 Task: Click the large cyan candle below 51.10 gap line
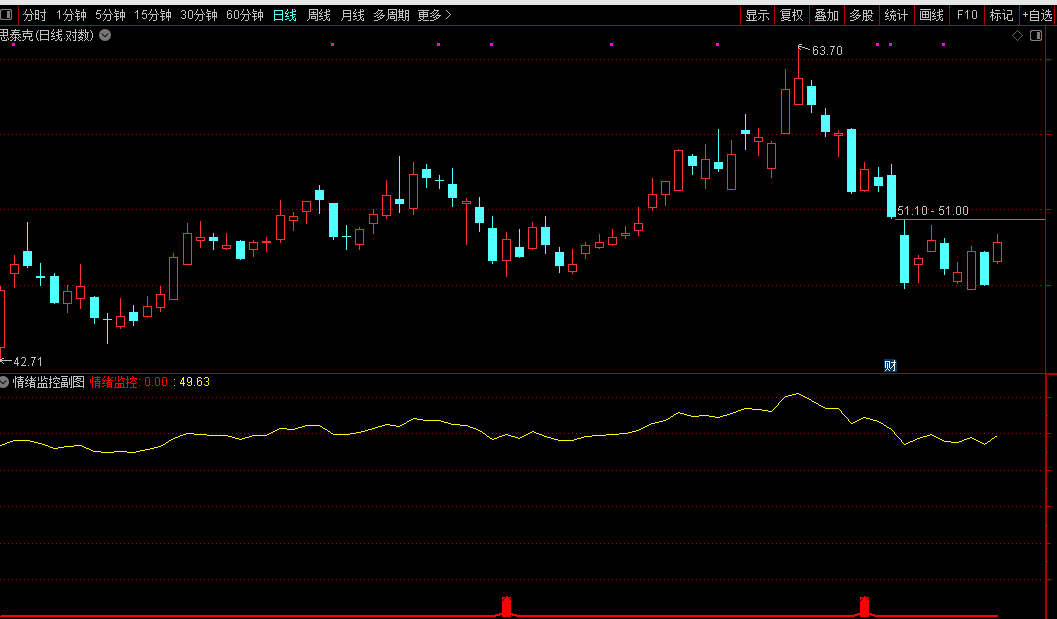pyautogui.click(x=904, y=259)
